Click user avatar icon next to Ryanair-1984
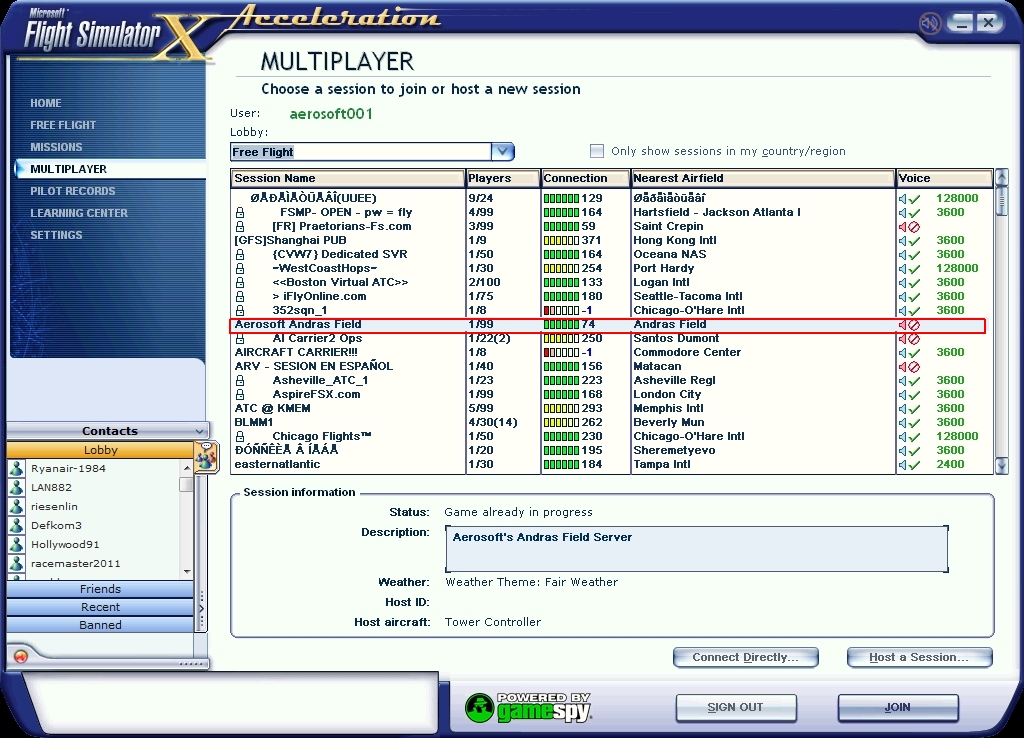The height and width of the screenshot is (738, 1024). [16, 468]
